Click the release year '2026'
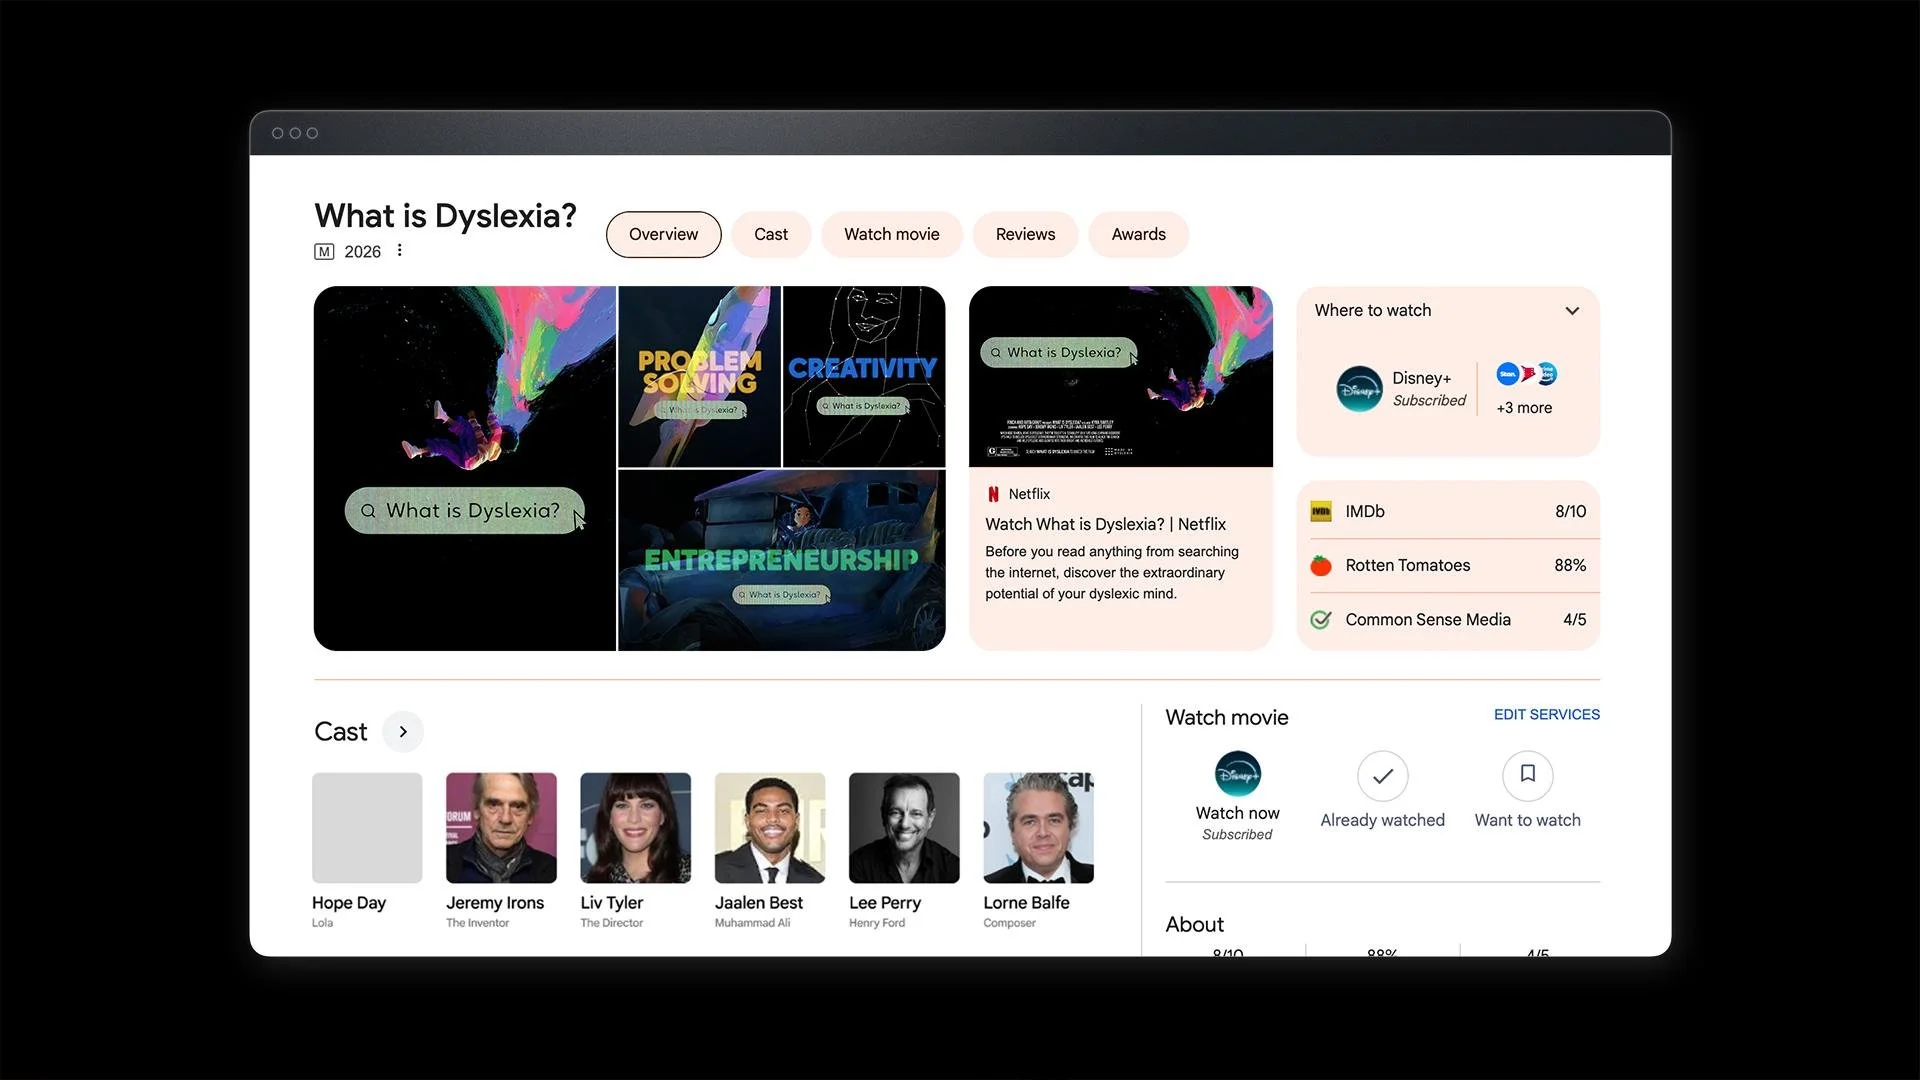The image size is (1920, 1080). point(363,252)
